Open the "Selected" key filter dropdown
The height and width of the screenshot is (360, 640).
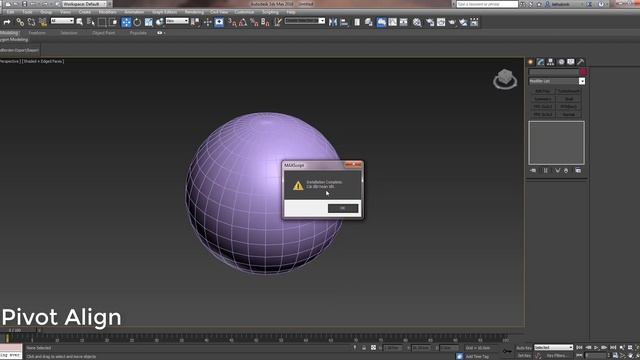tap(553, 348)
